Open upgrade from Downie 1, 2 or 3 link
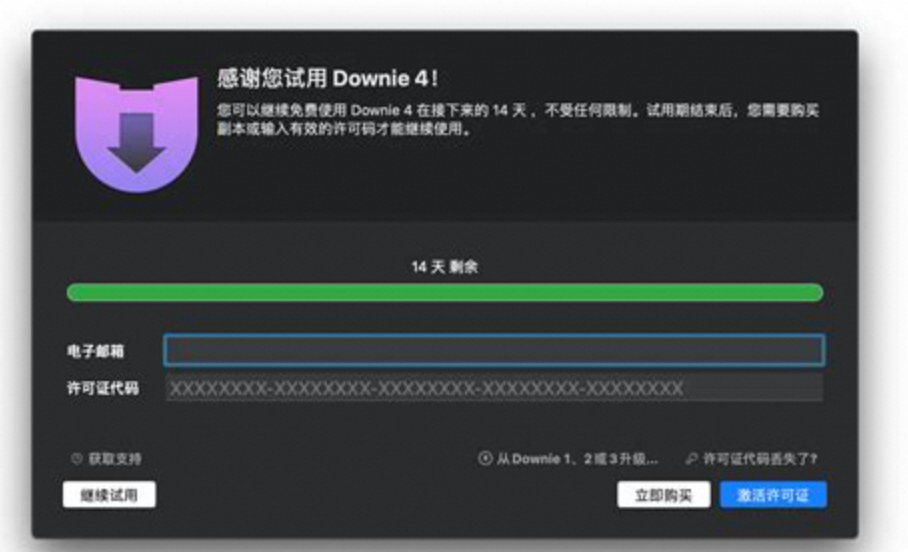 [568, 459]
